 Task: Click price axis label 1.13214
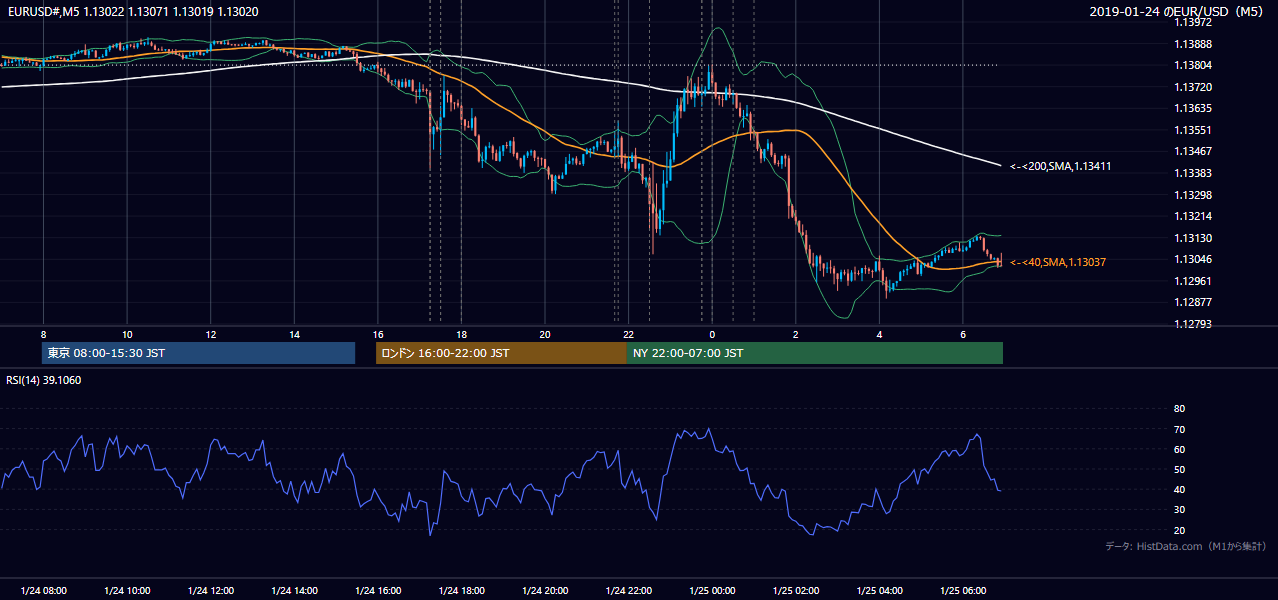(x=1193, y=216)
